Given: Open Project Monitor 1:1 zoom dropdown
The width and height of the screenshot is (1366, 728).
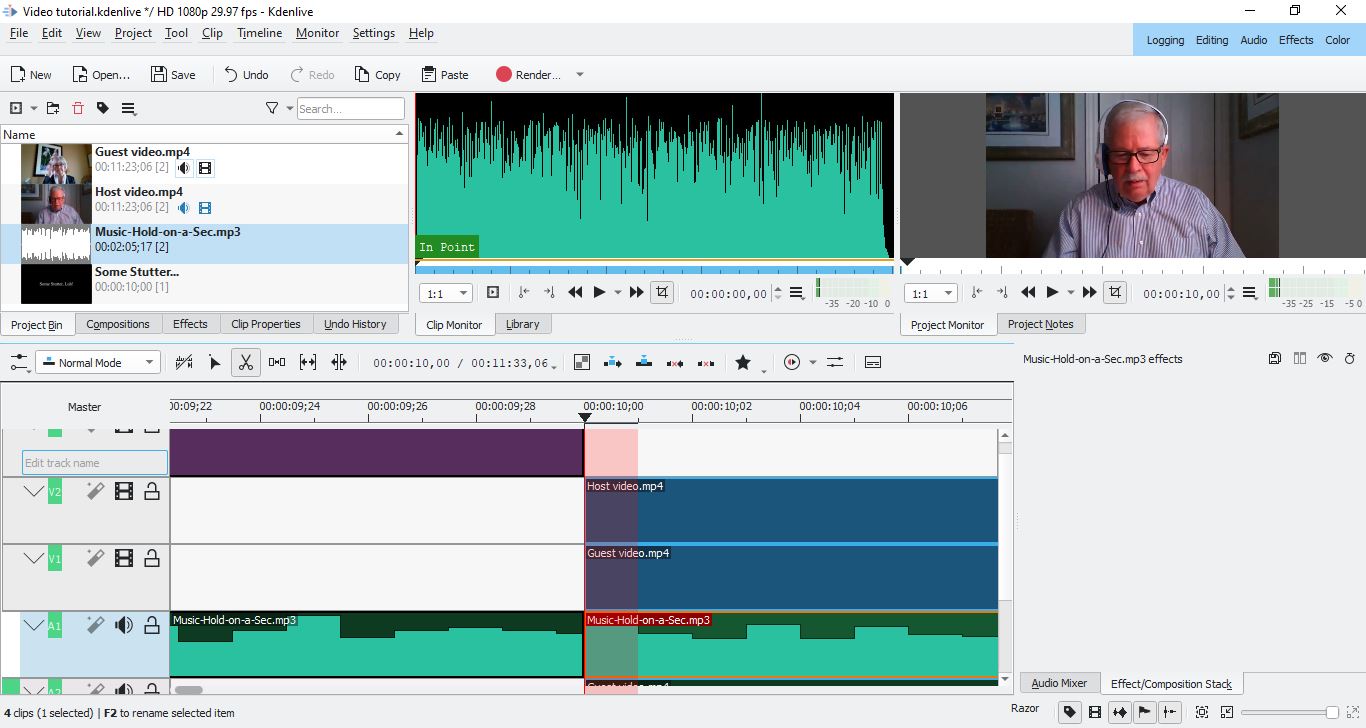Looking at the screenshot, I should tap(930, 293).
